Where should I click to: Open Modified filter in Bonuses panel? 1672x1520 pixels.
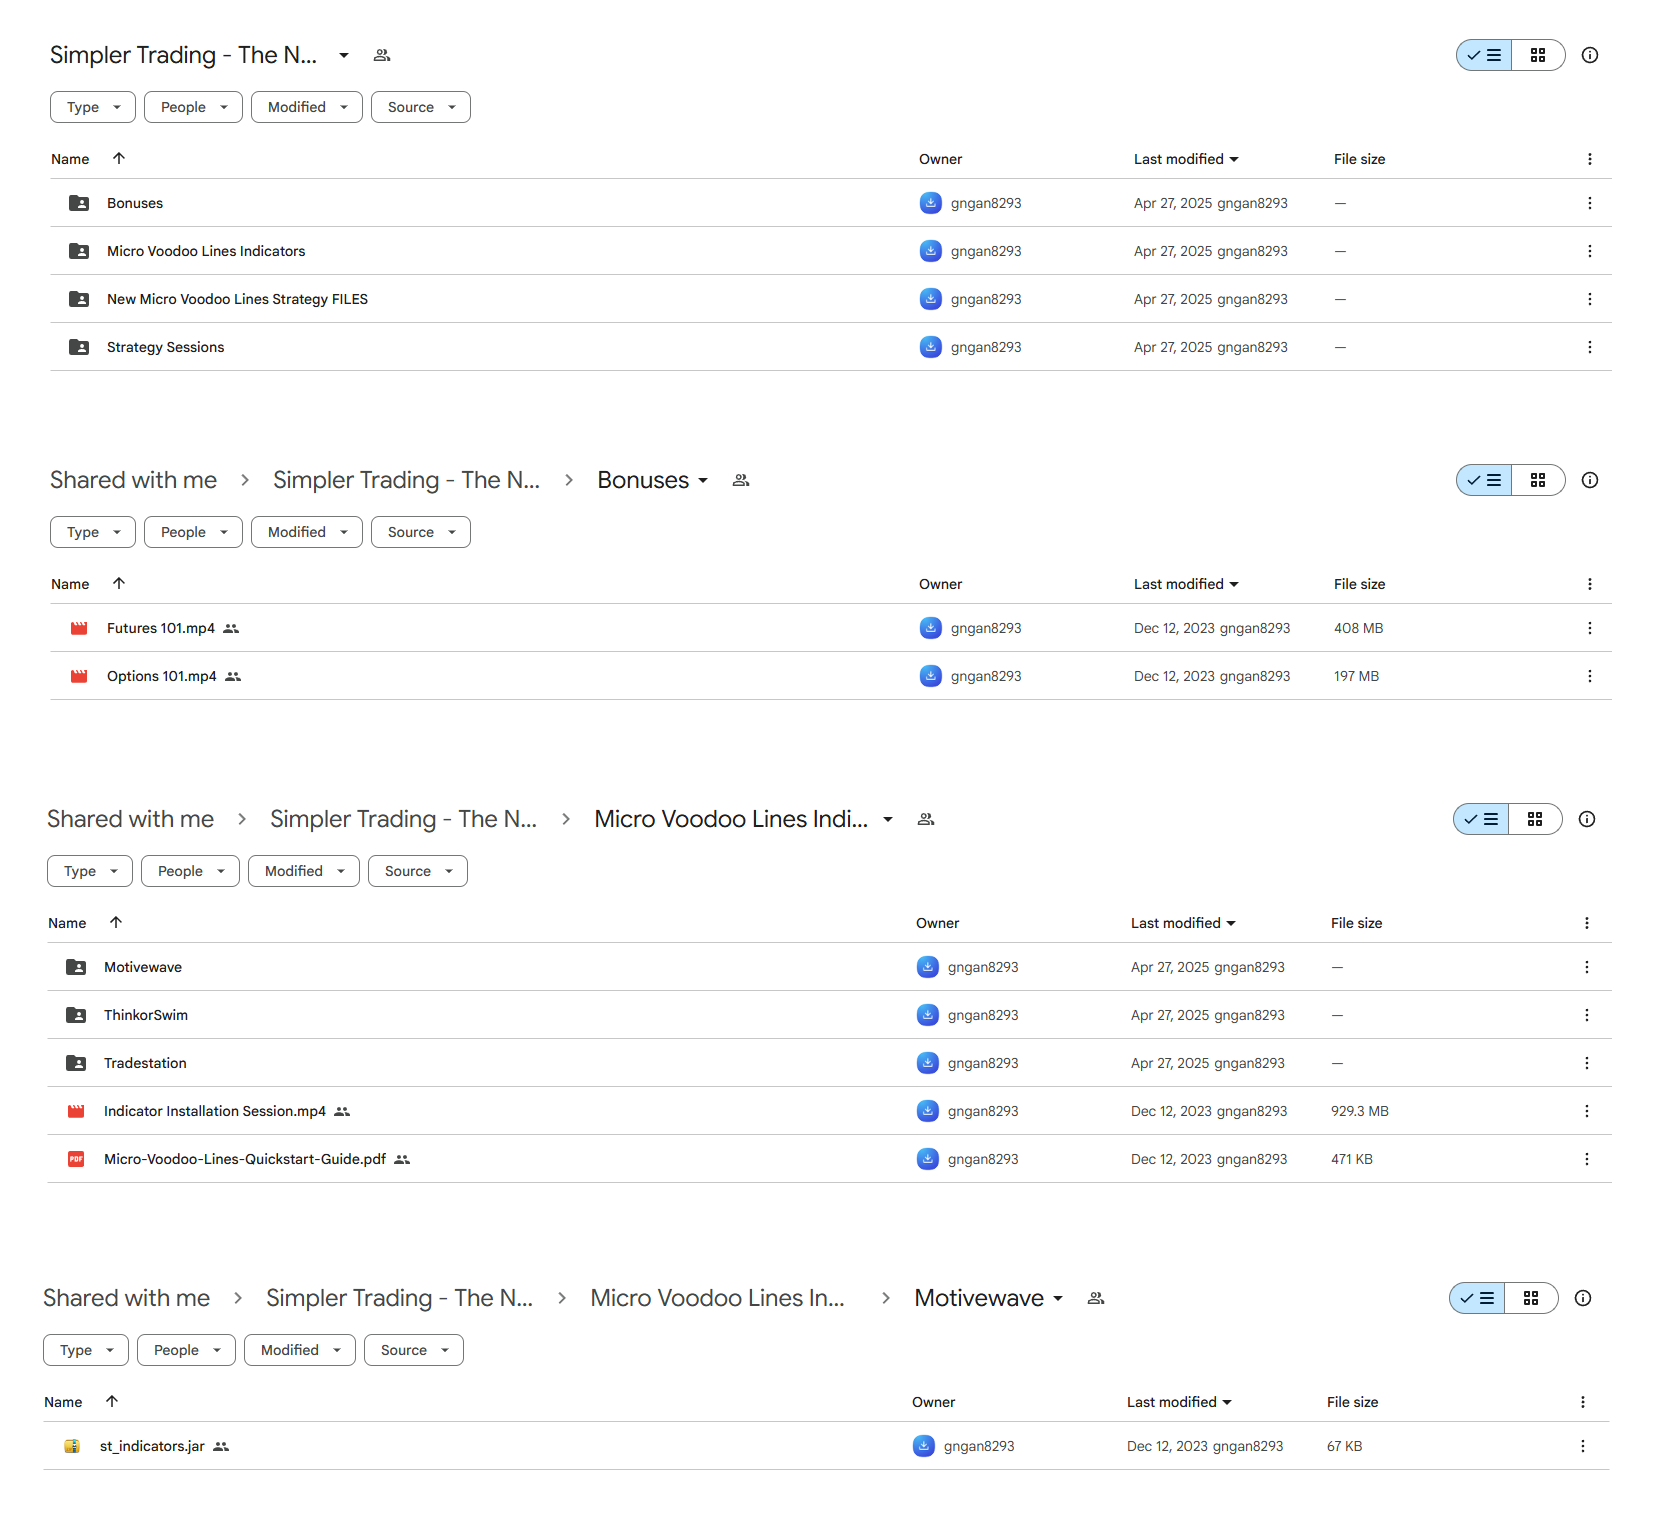click(x=306, y=532)
